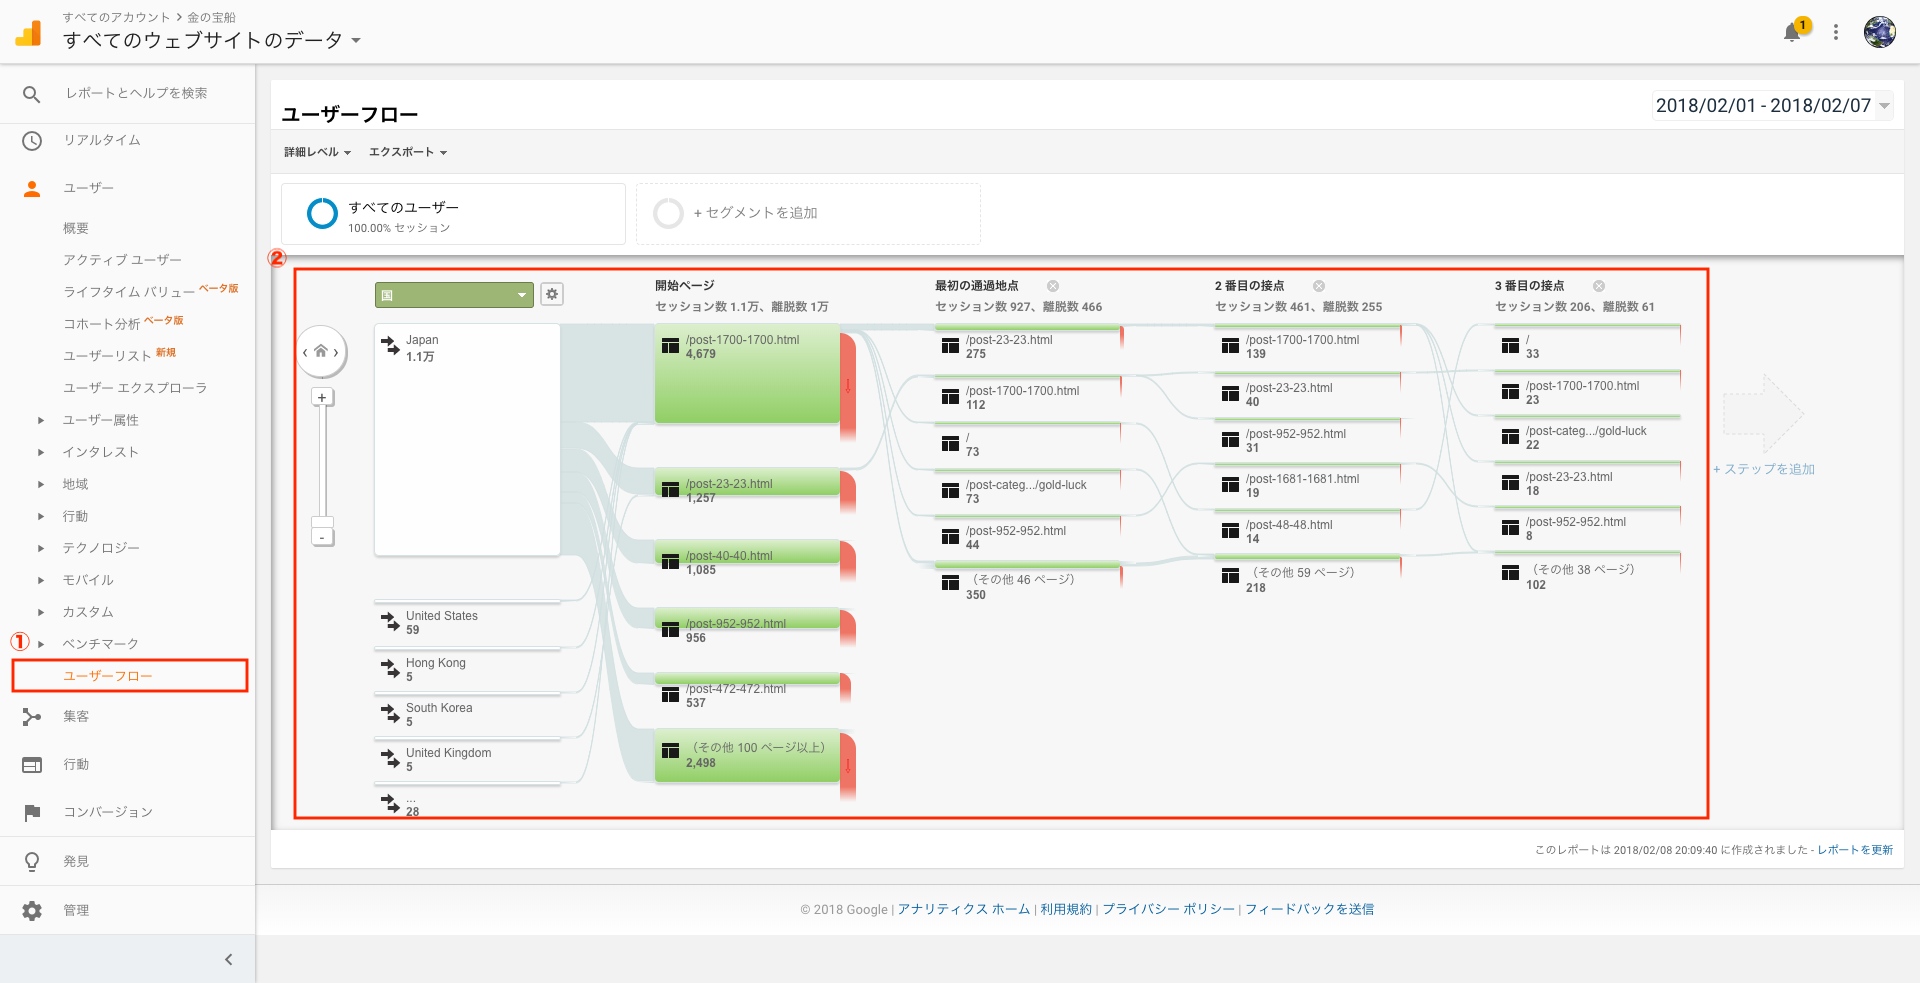Viewport: 1920px width, 983px height.
Task: Click the zoom-out minus button
Action: [x=322, y=538]
